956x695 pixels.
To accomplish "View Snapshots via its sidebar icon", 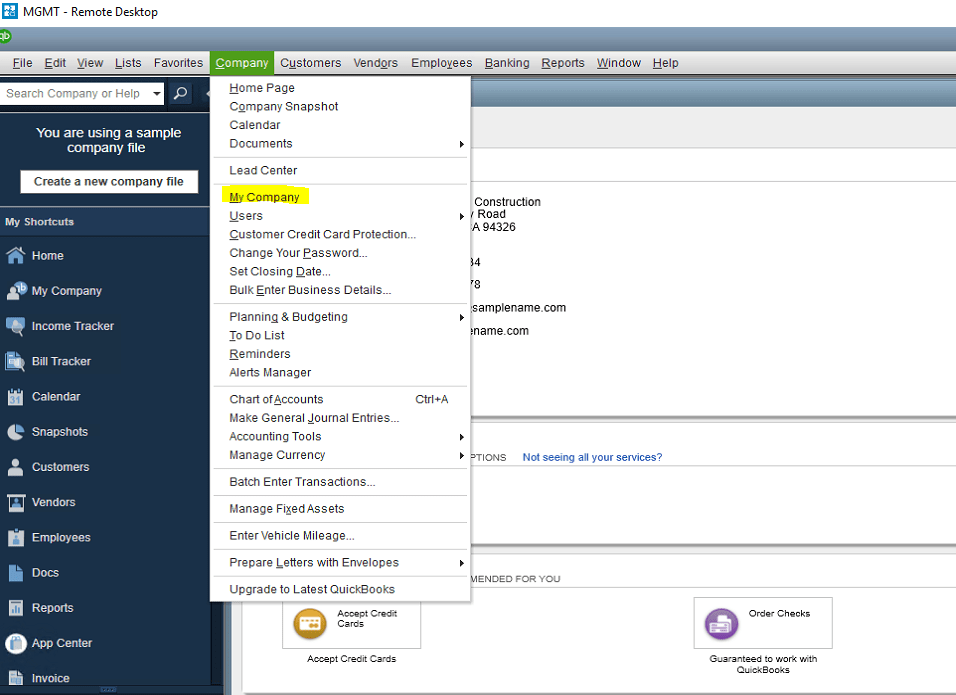I will click(x=58, y=432).
